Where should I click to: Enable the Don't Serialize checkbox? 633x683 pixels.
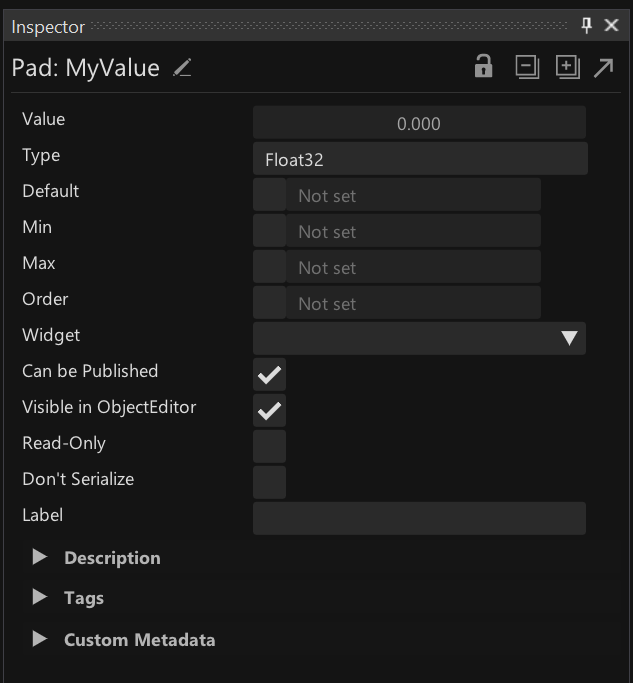269,482
